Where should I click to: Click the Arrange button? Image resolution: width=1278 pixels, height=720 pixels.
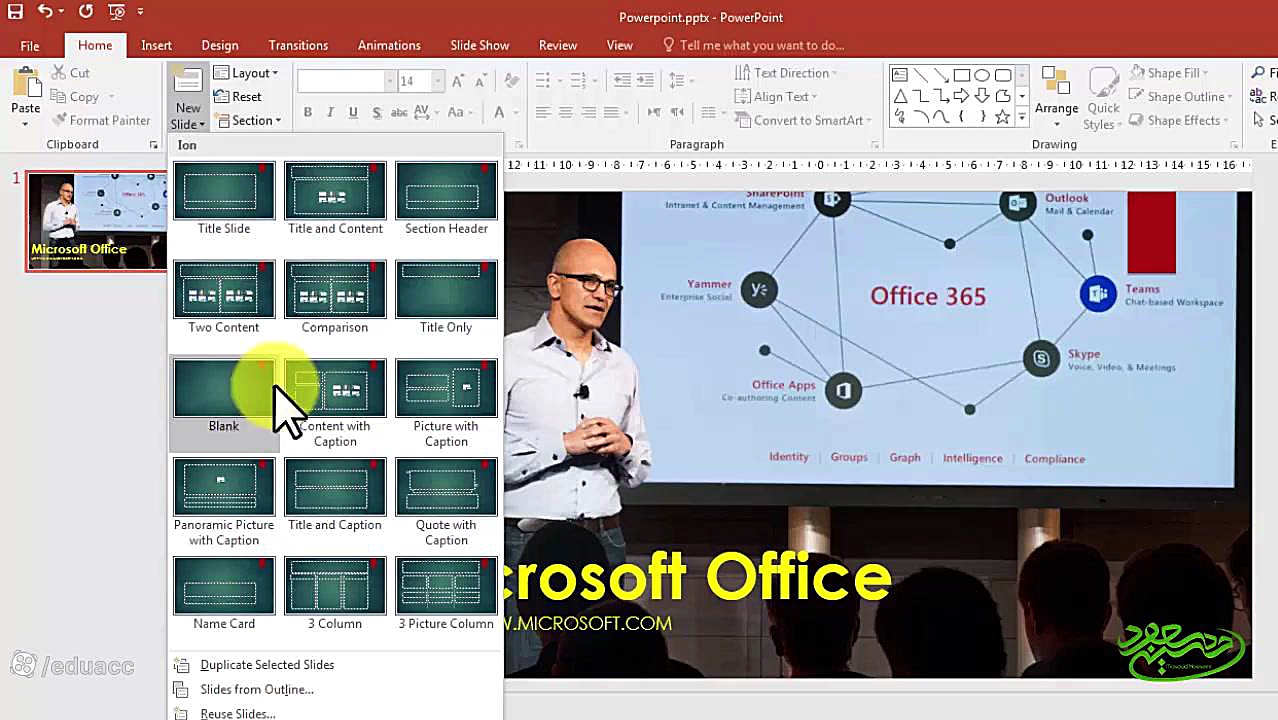(1056, 96)
